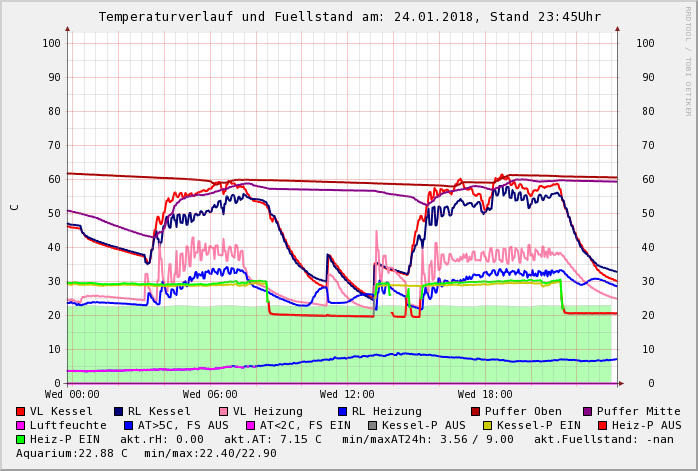Select the green Heiz-P EIN swatch
Image resolution: width=698 pixels, height=471 pixels.
[x=20, y=439]
